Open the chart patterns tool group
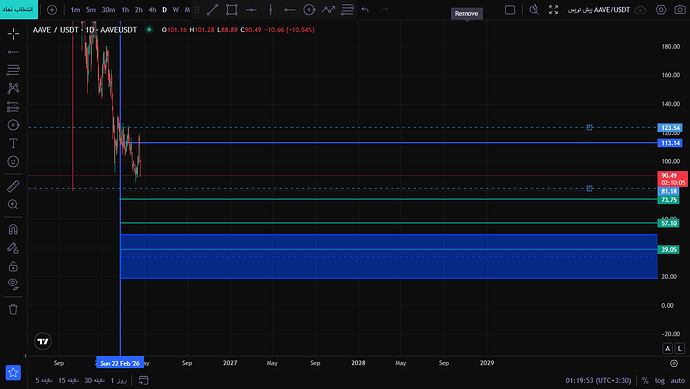Viewport: 690px width, 389px height. 13,88
